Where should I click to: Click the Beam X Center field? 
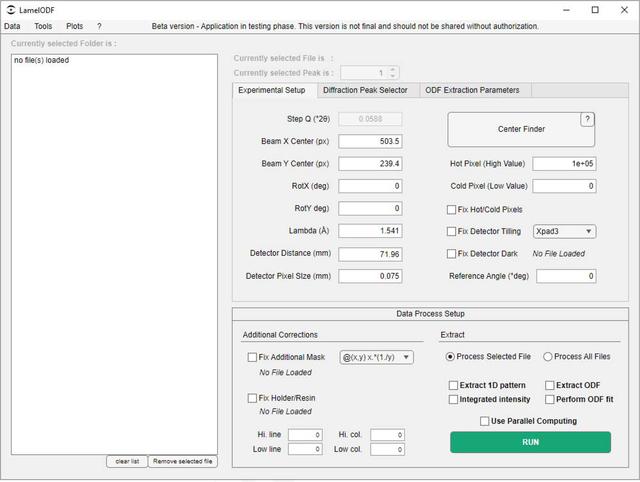click(x=370, y=141)
